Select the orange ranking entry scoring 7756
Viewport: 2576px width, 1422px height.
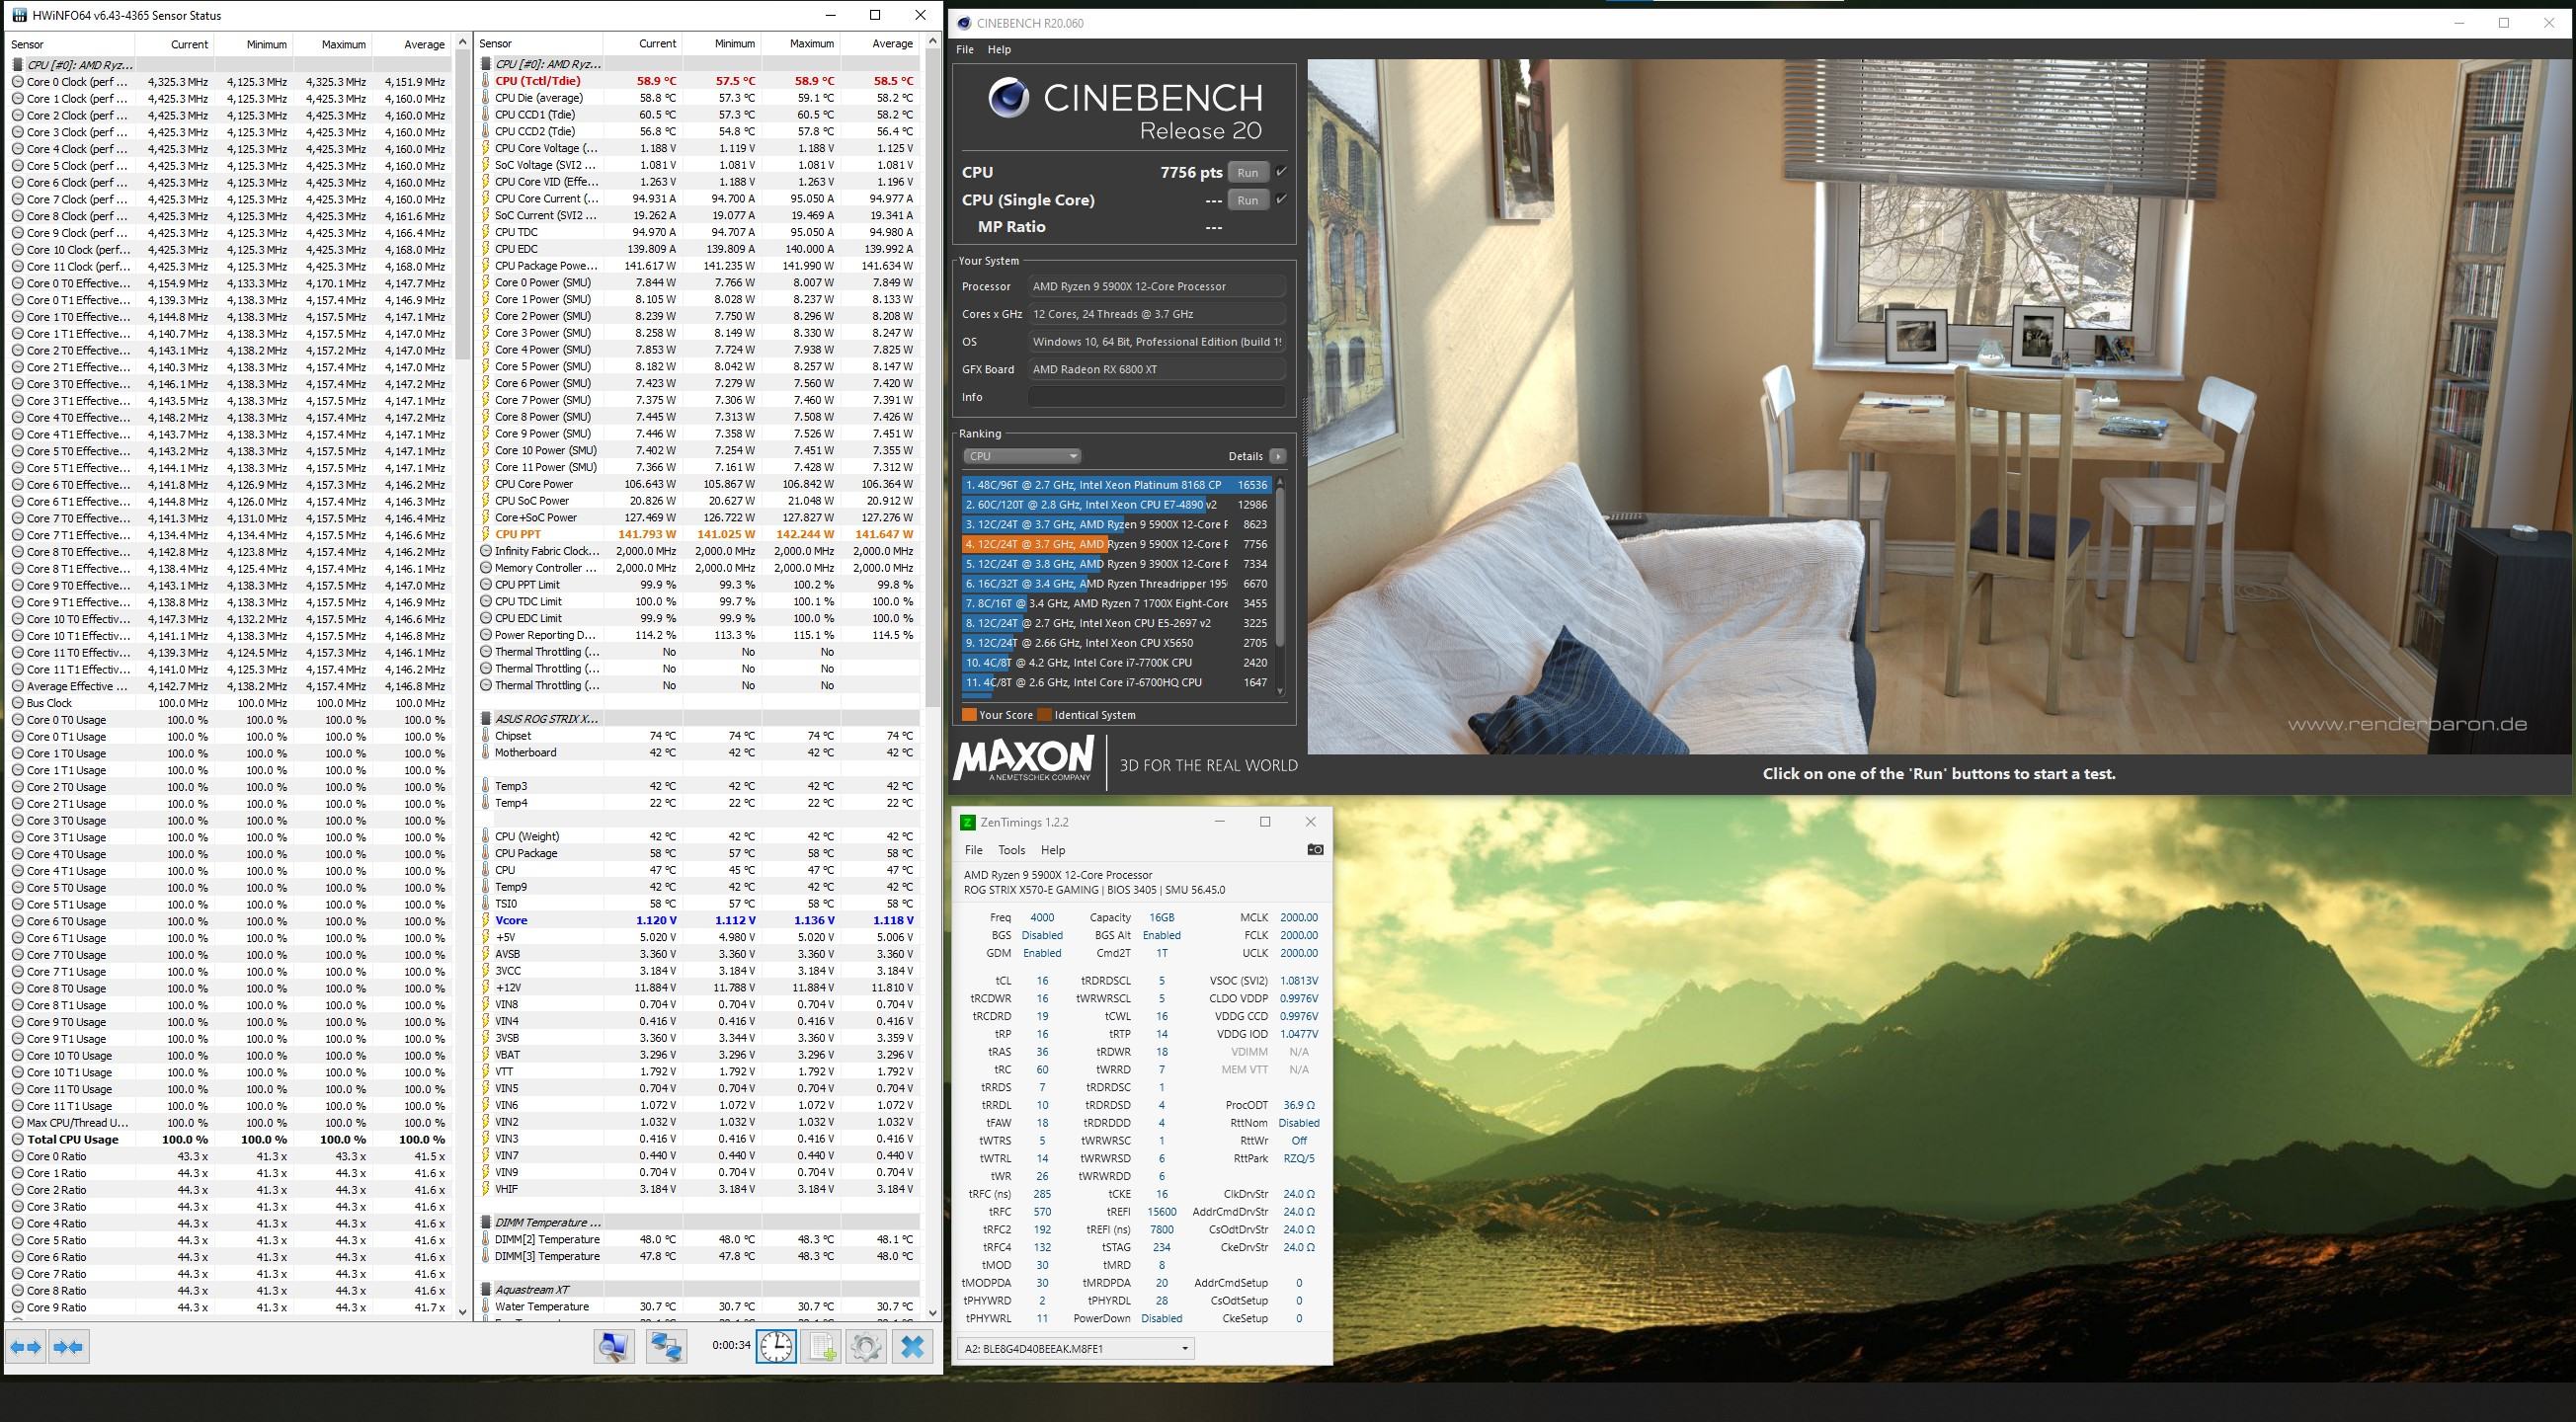pos(1116,544)
